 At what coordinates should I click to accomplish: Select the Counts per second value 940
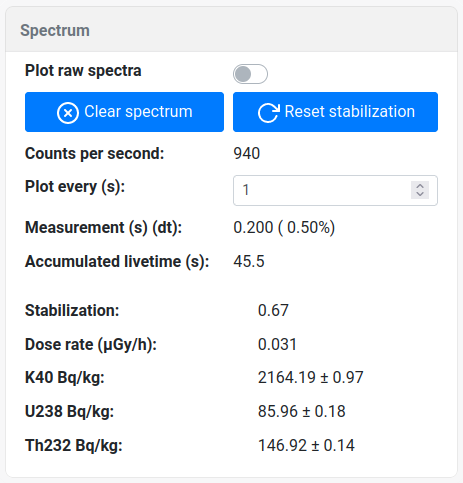[247, 154]
